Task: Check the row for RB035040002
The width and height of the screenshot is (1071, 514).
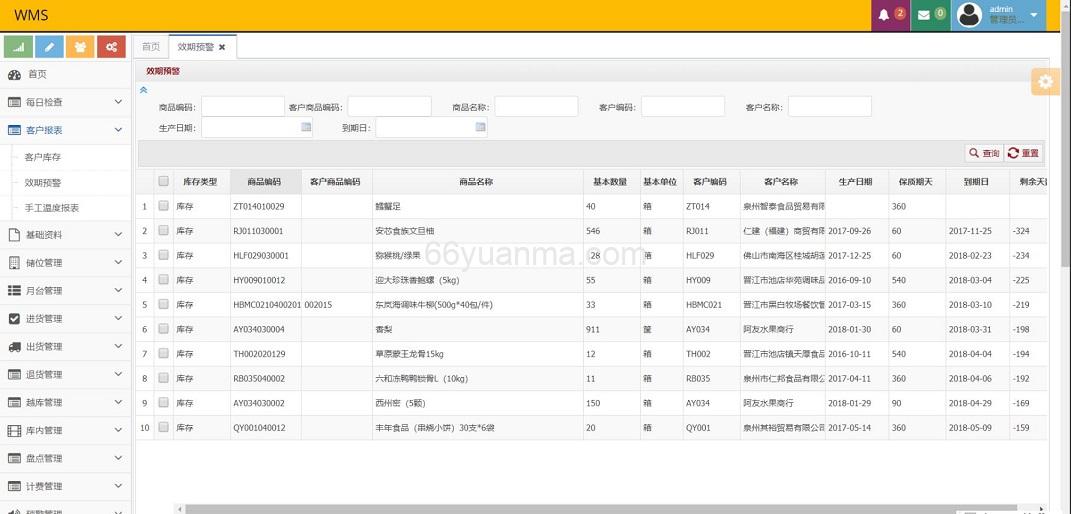Action: [x=163, y=378]
